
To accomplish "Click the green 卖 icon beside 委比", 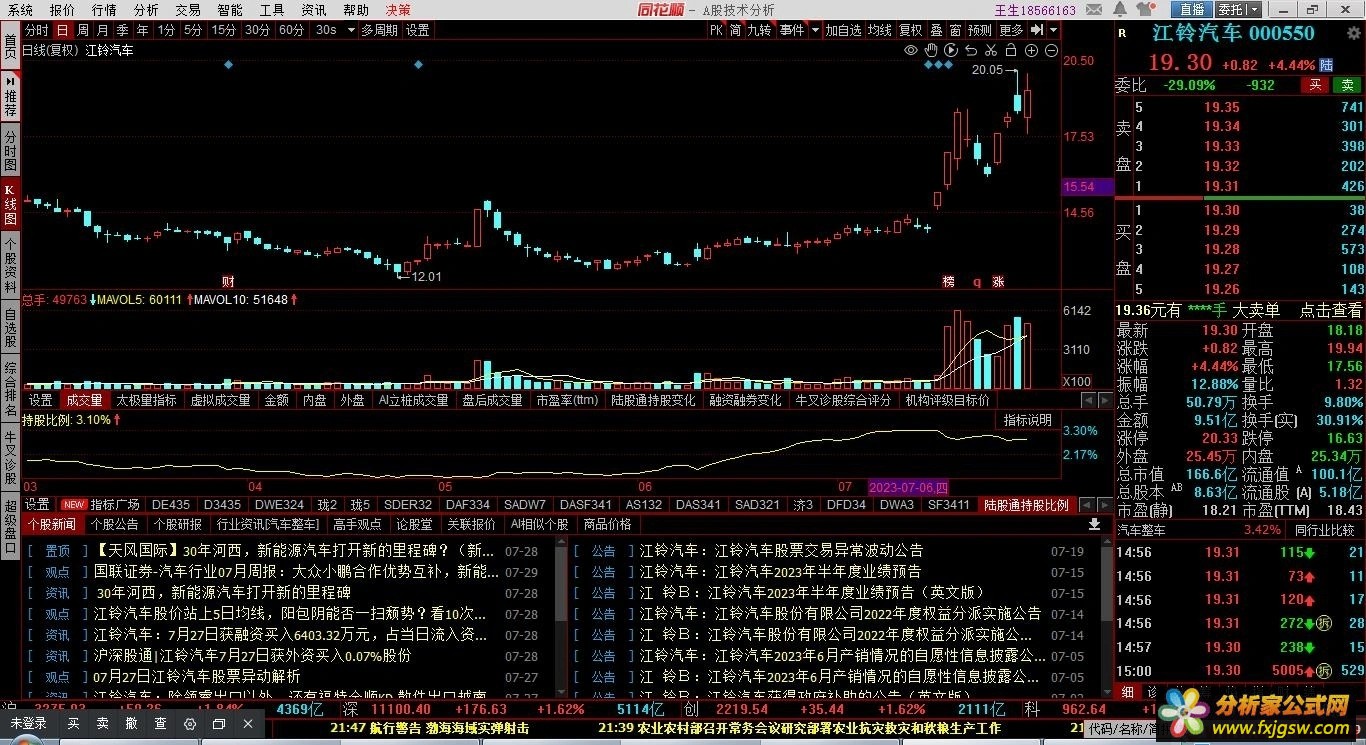I will [1348, 85].
